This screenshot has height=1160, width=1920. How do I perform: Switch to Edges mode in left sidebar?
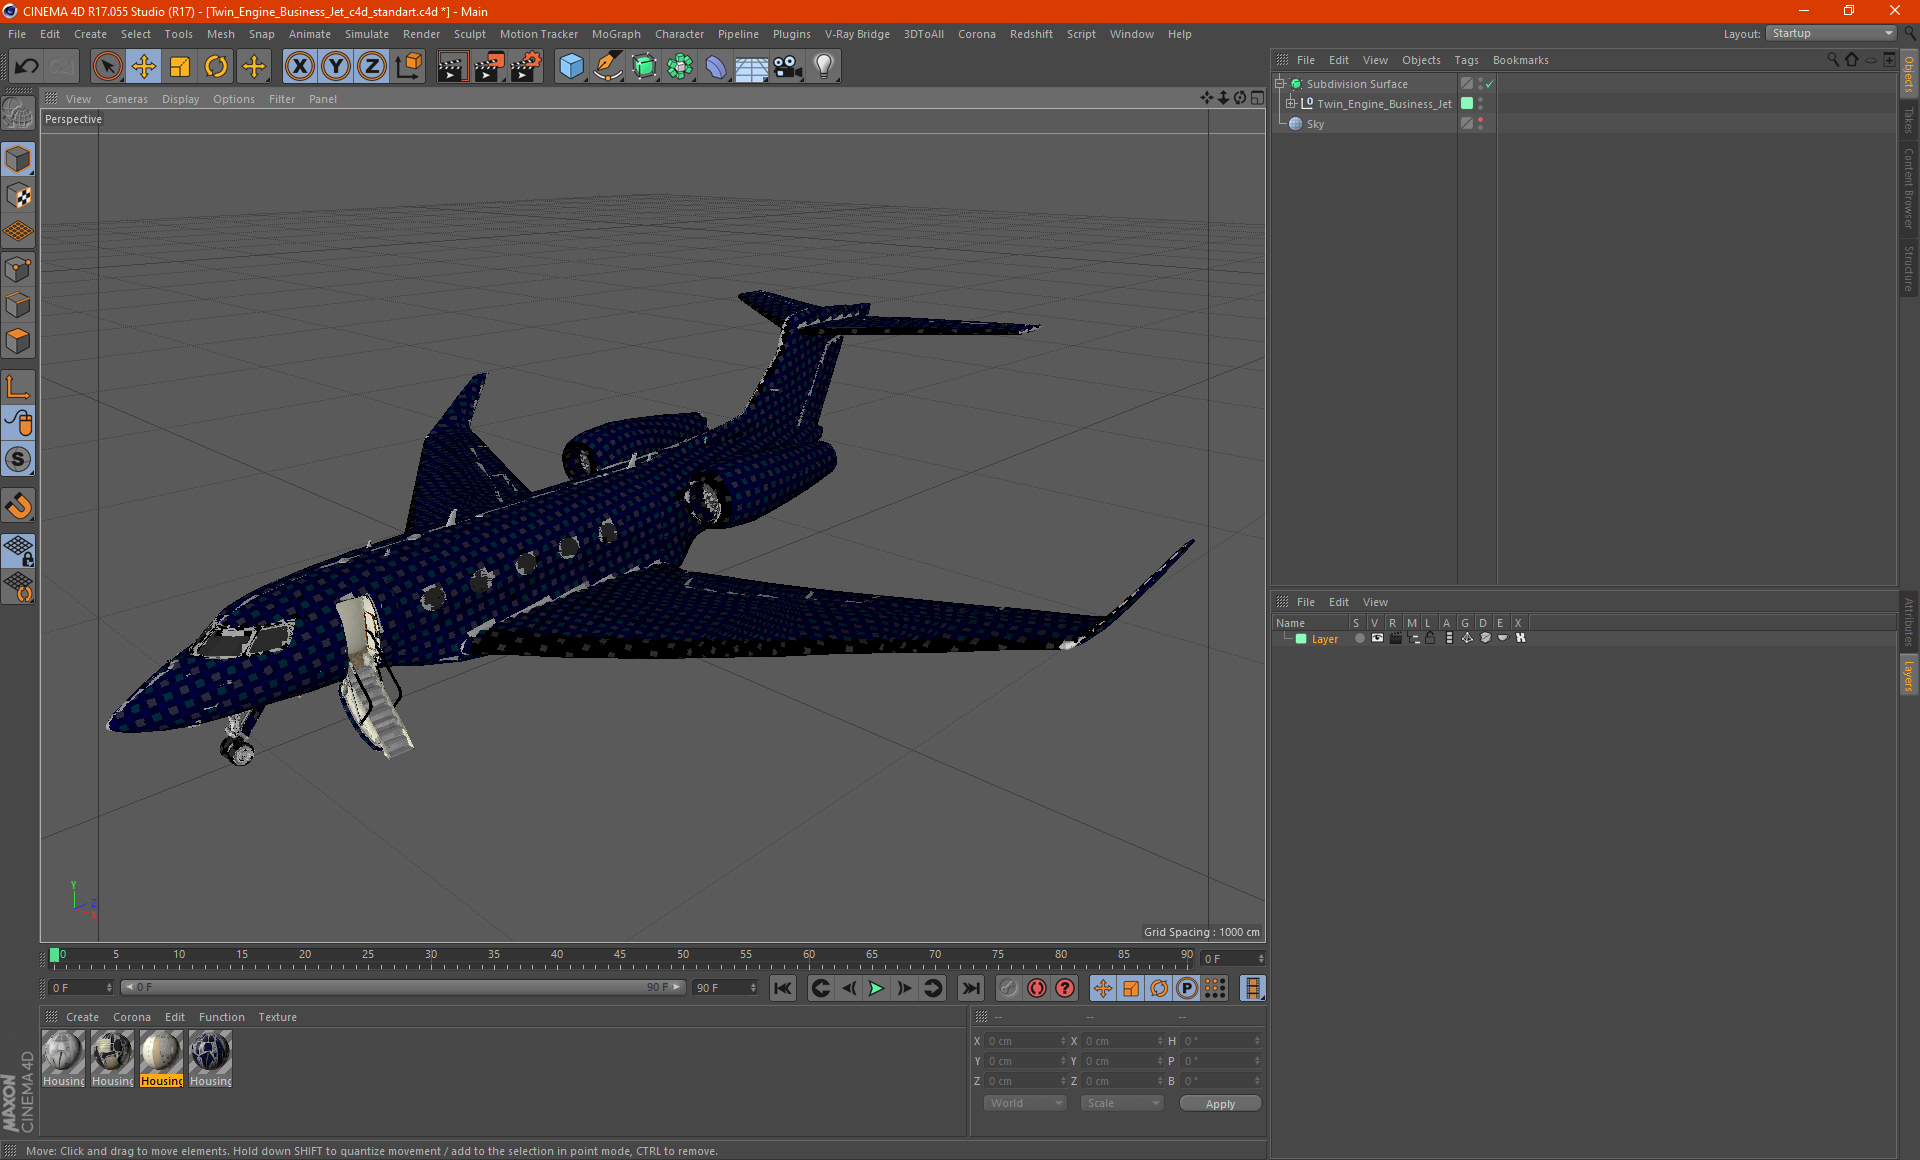click(x=18, y=305)
